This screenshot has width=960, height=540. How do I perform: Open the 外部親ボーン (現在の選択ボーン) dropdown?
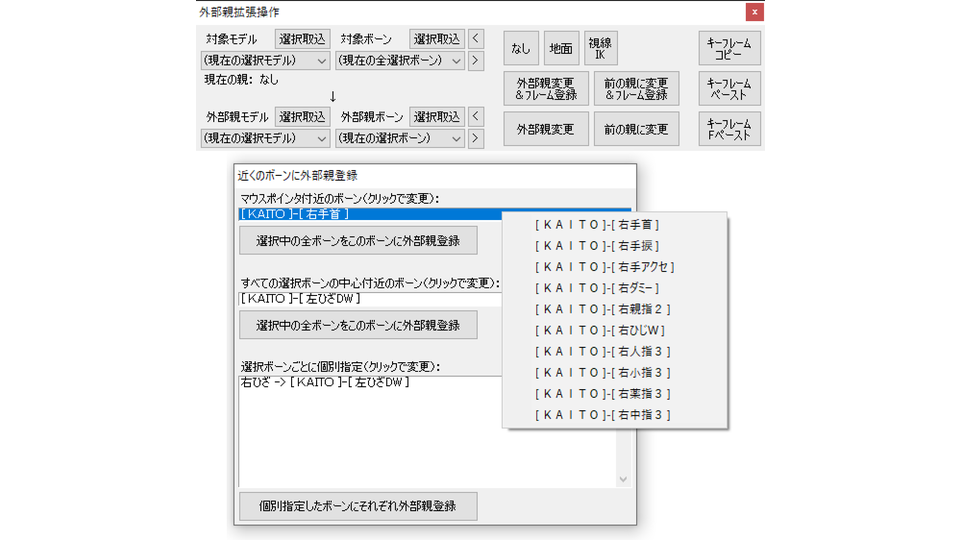point(400,138)
